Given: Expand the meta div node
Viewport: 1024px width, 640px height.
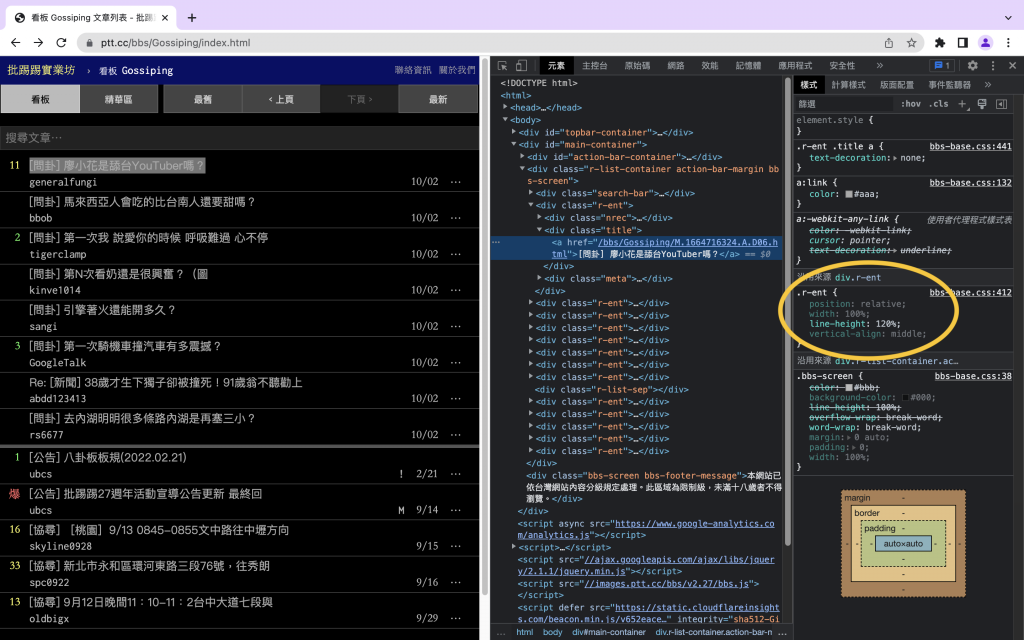Looking at the screenshot, I should [539, 278].
